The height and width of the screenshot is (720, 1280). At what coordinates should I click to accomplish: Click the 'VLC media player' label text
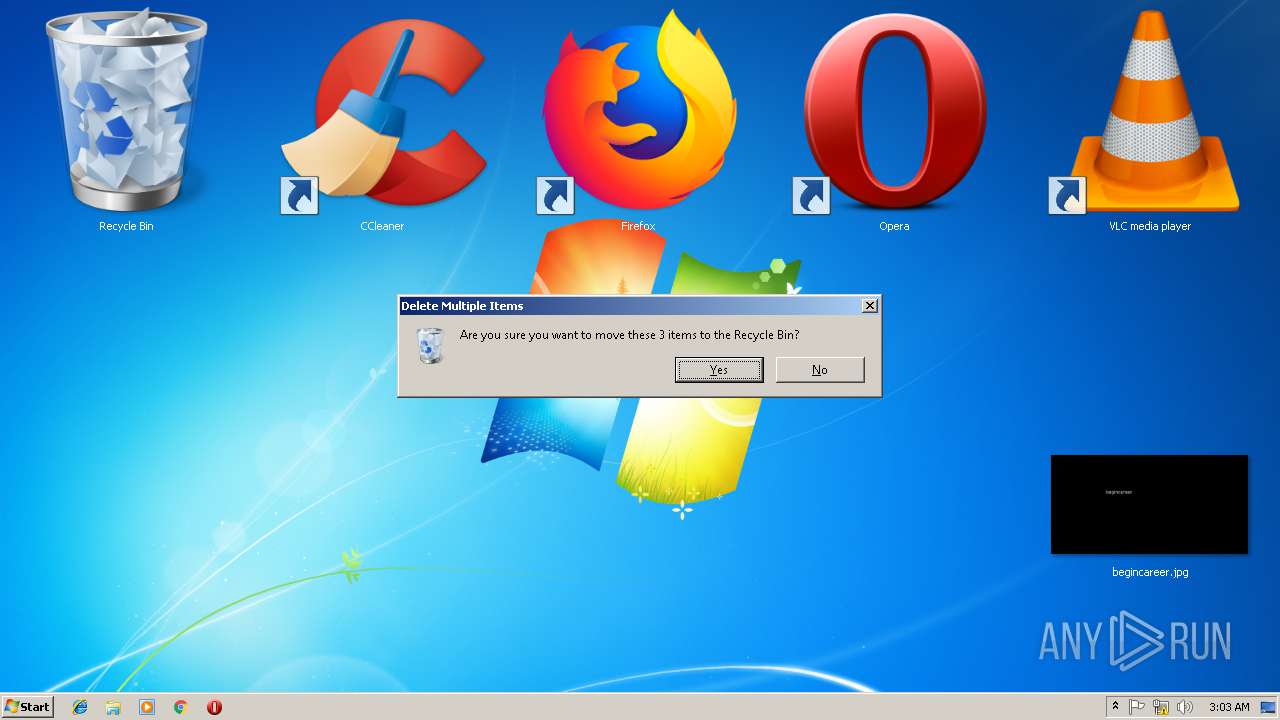click(x=1150, y=226)
